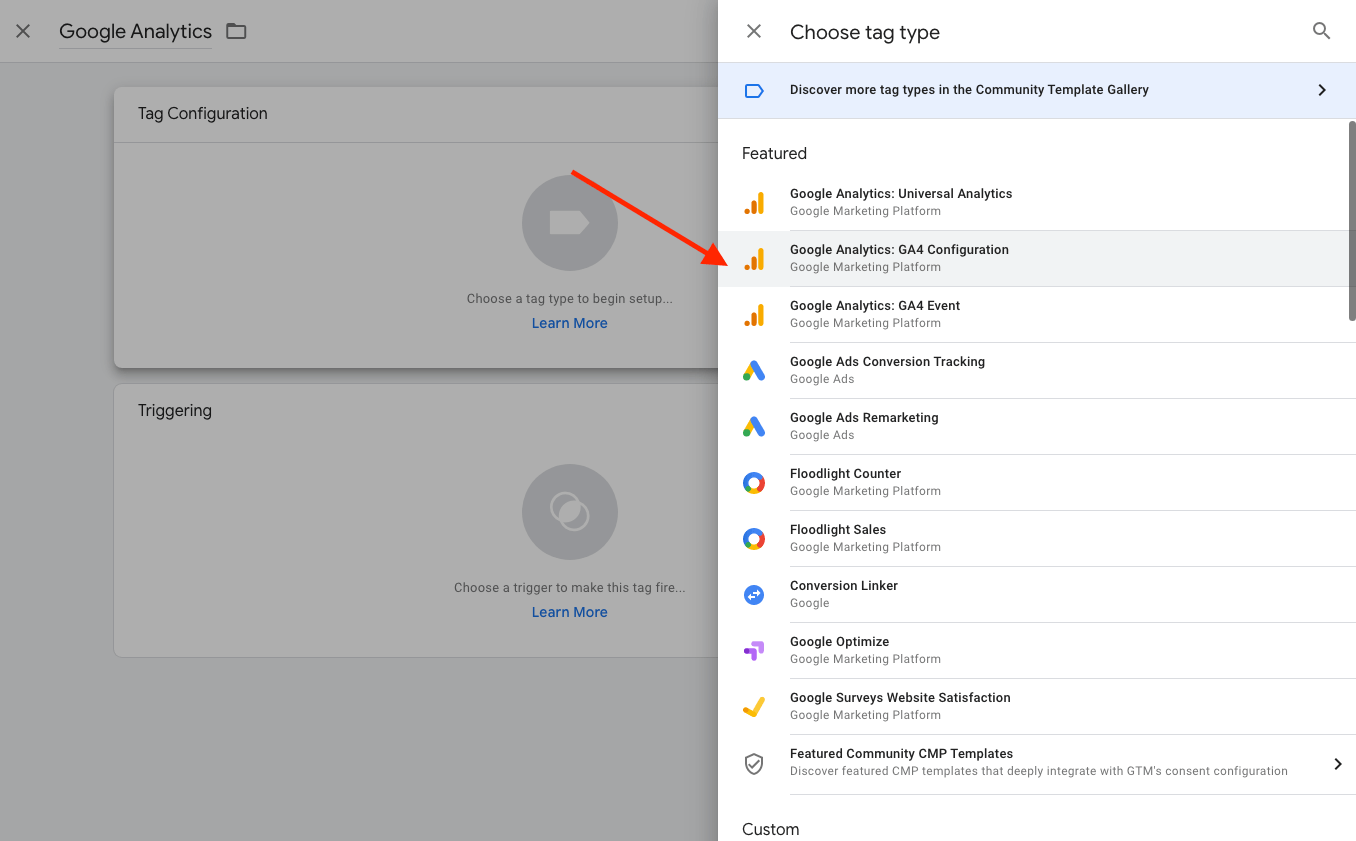The height and width of the screenshot is (841, 1356).
Task: Pick Floodlight Sales tag type
Action: click(x=1037, y=539)
